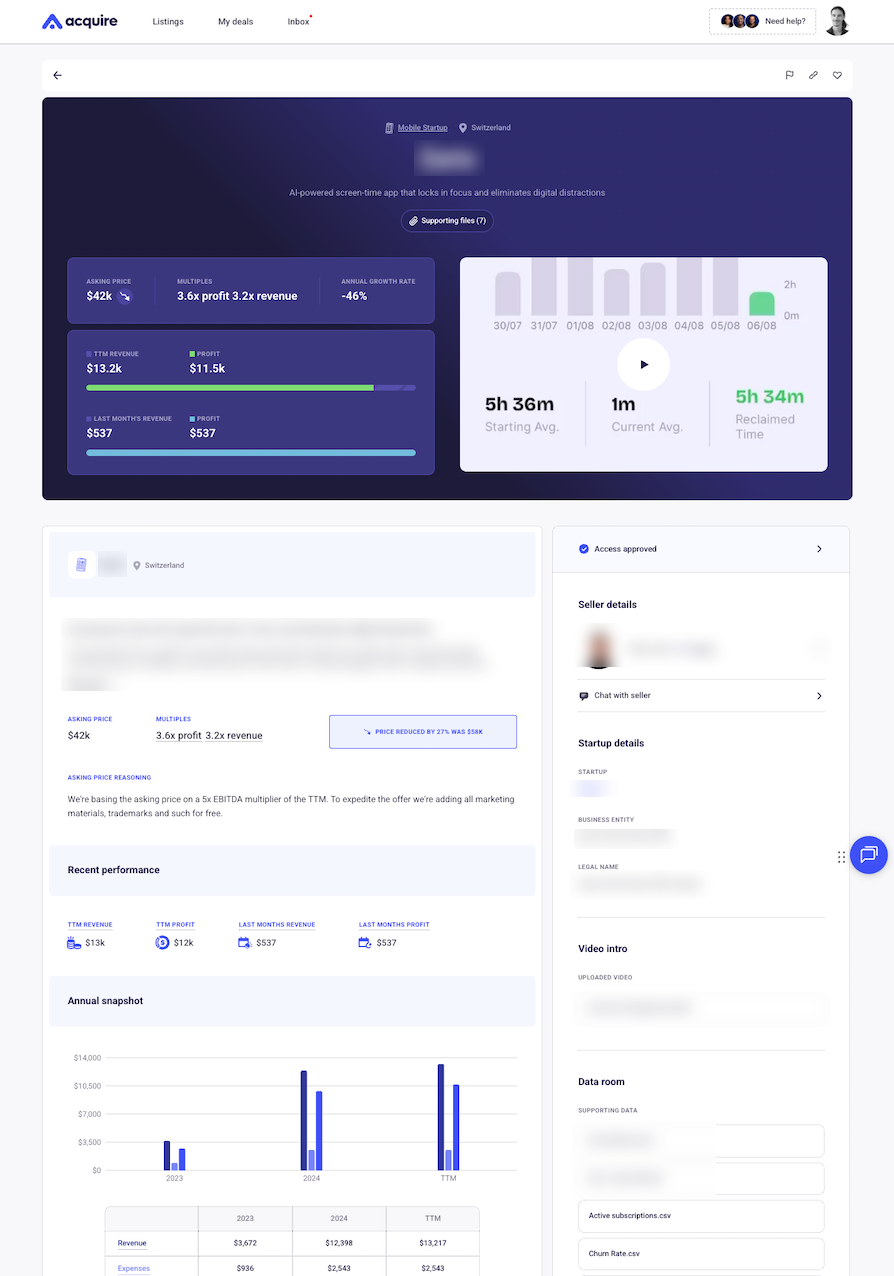This screenshot has height=1276, width=894.
Task: Click the seller's blurred profile photo
Action: [598, 648]
